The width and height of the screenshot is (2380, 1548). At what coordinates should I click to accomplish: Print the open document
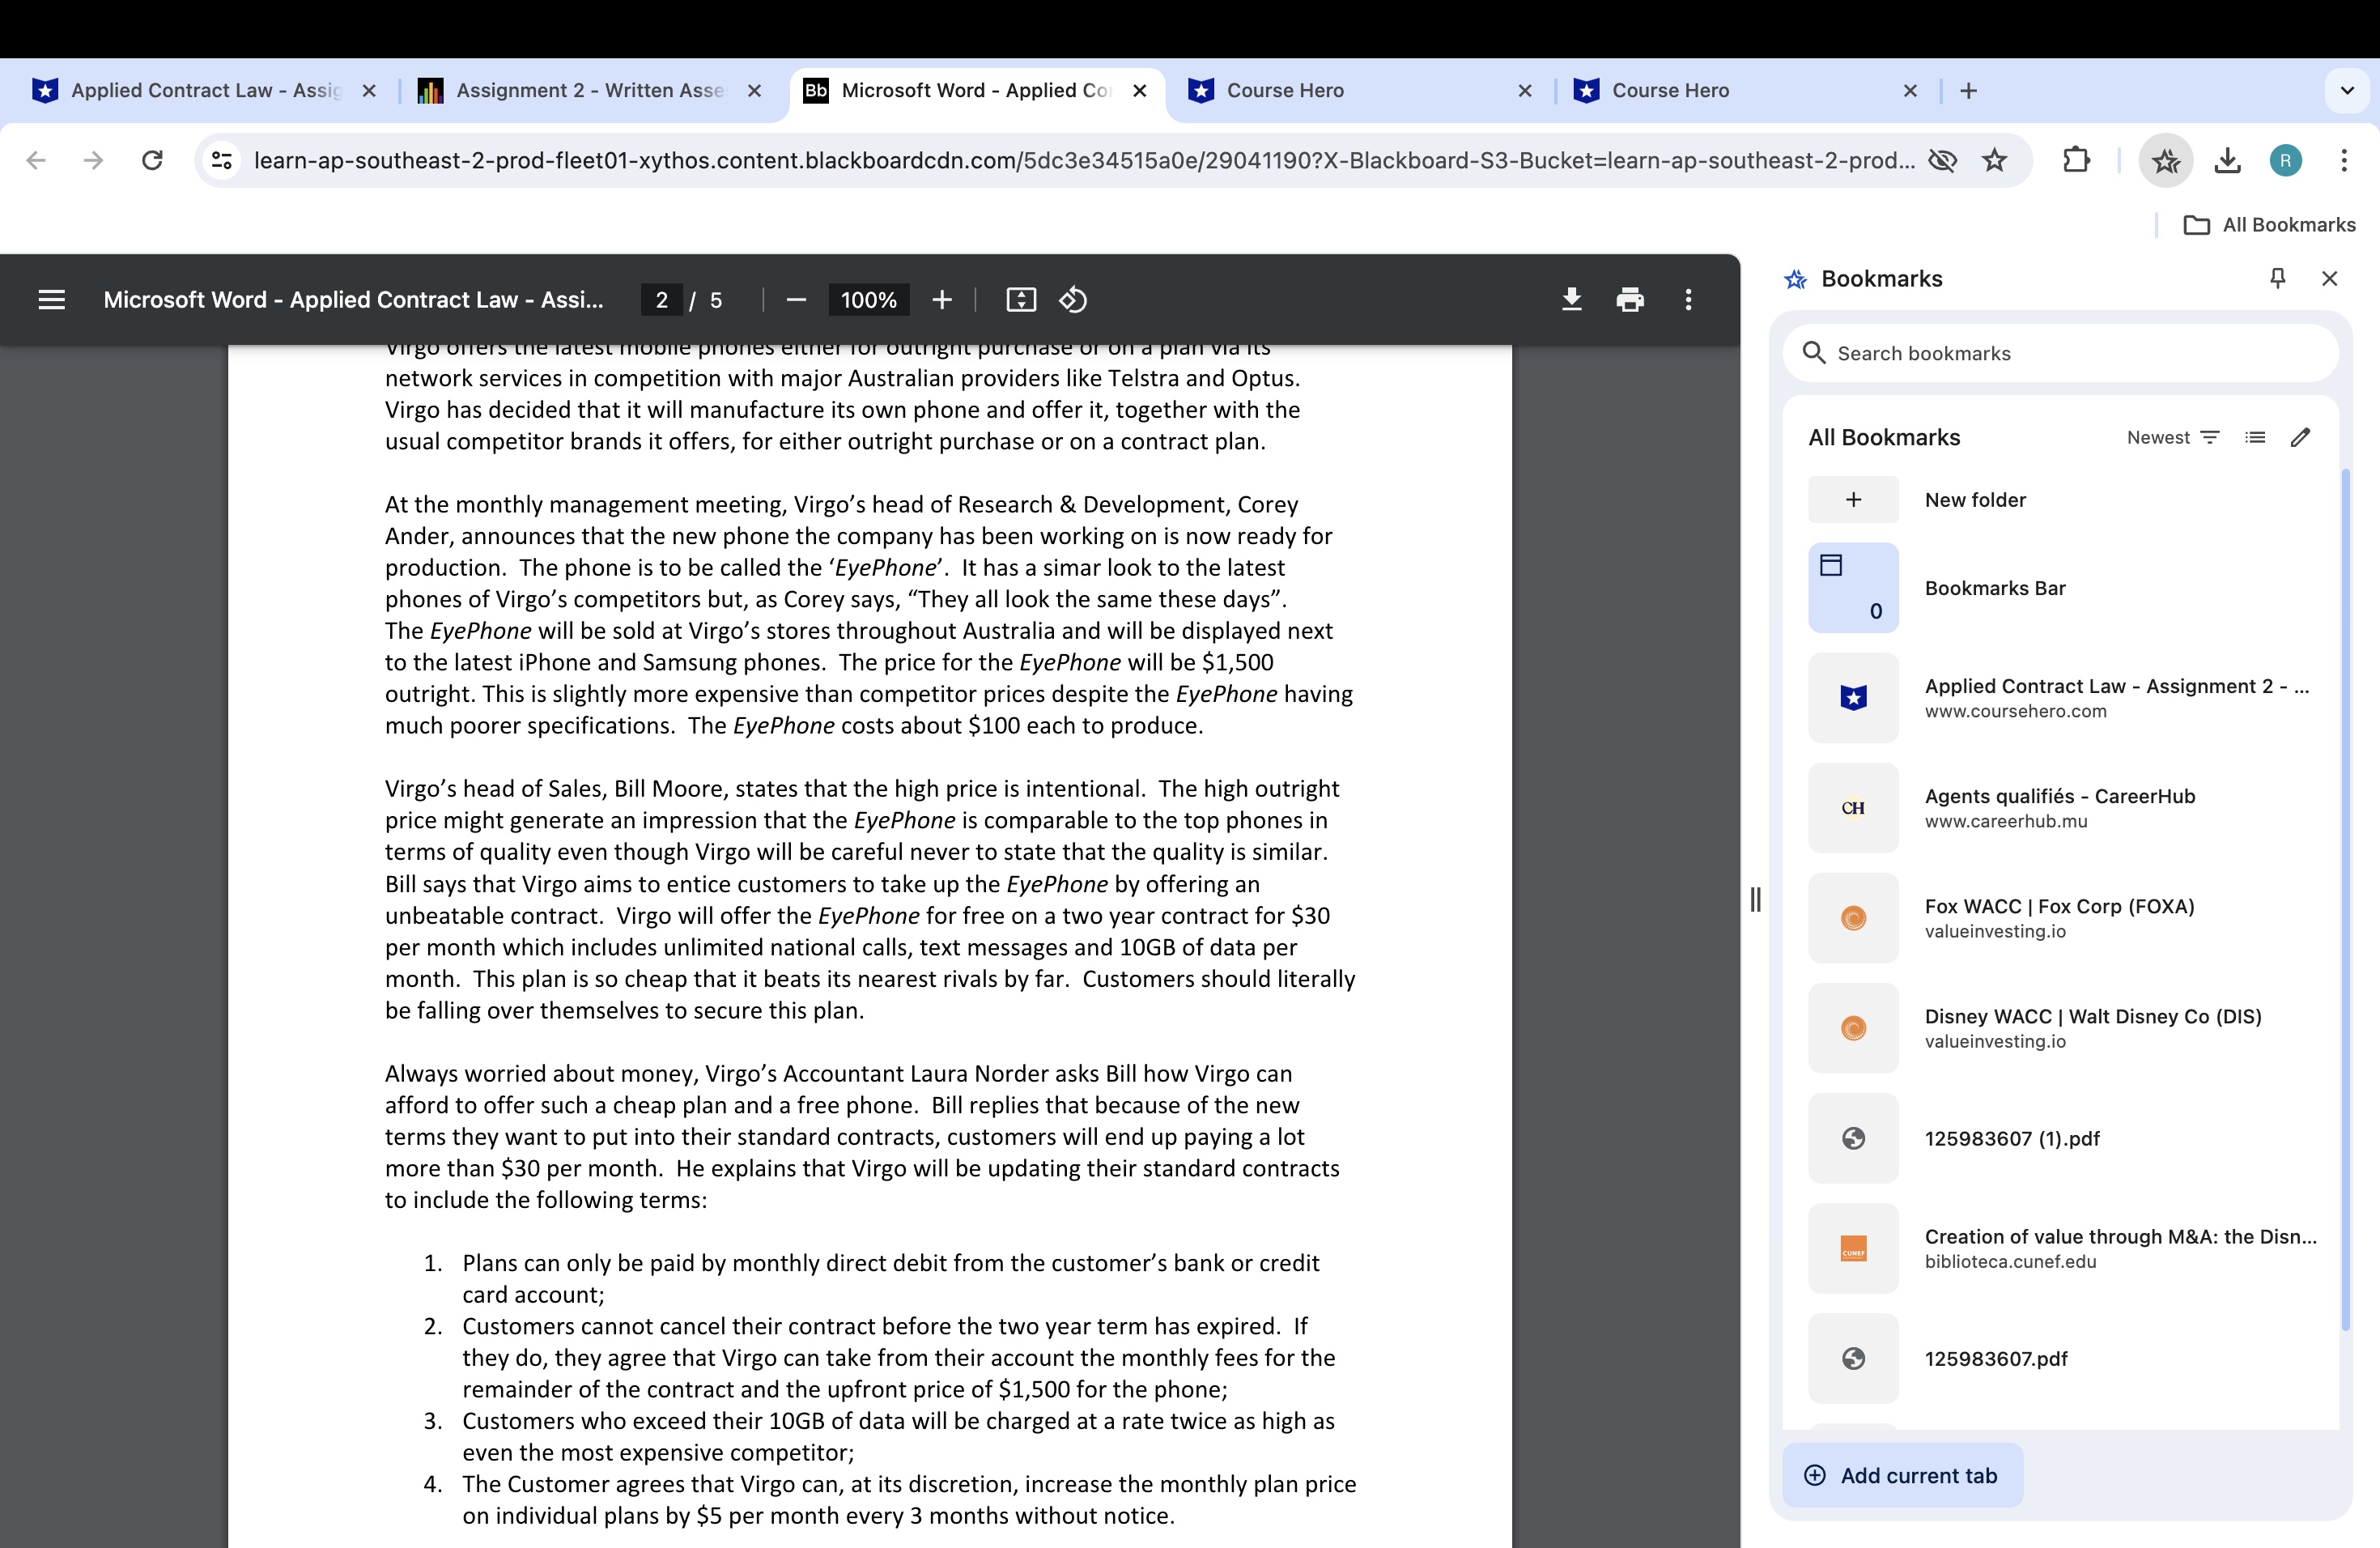tap(1631, 299)
